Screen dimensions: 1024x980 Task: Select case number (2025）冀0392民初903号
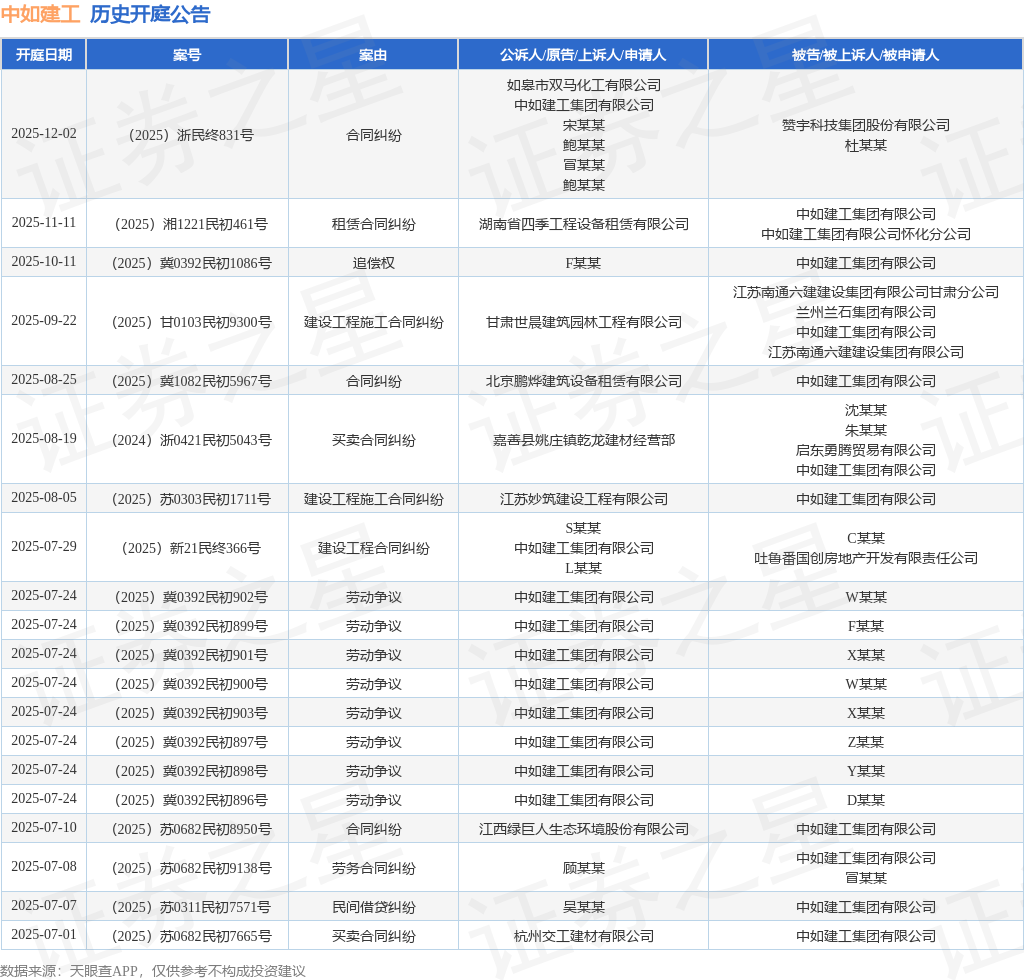(191, 713)
